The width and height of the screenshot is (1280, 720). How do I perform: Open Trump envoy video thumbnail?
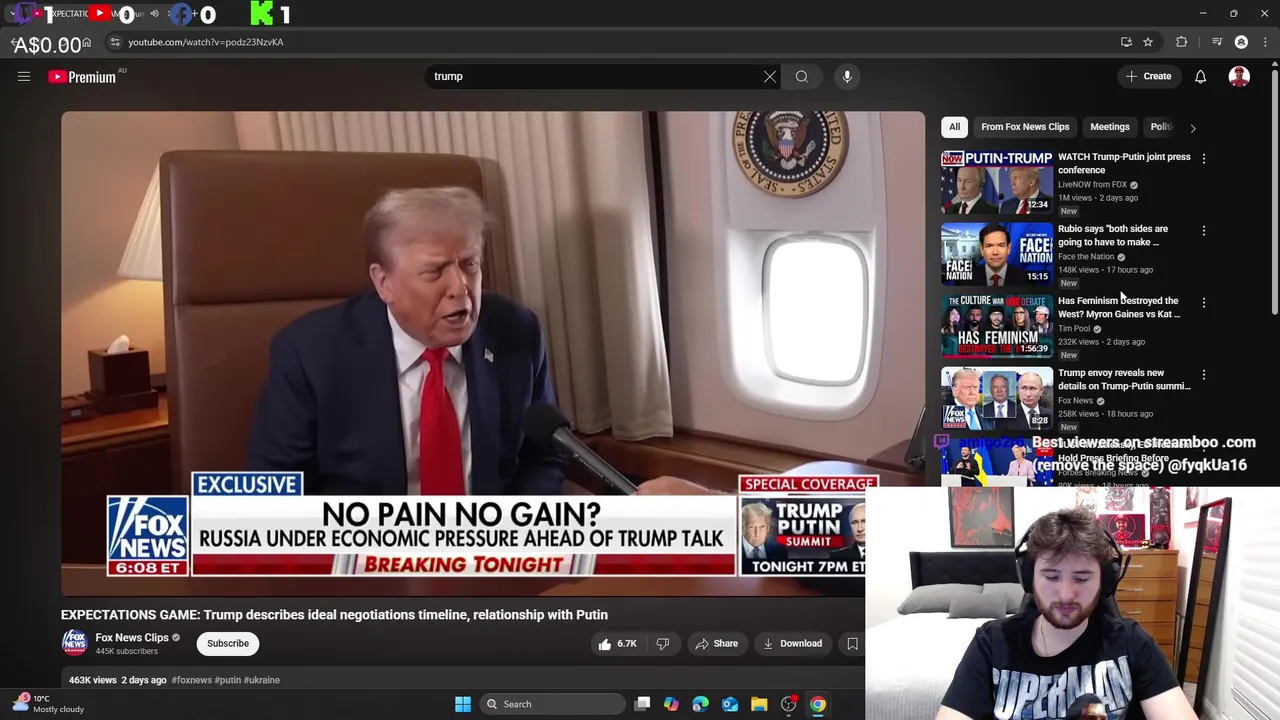[x=996, y=398]
